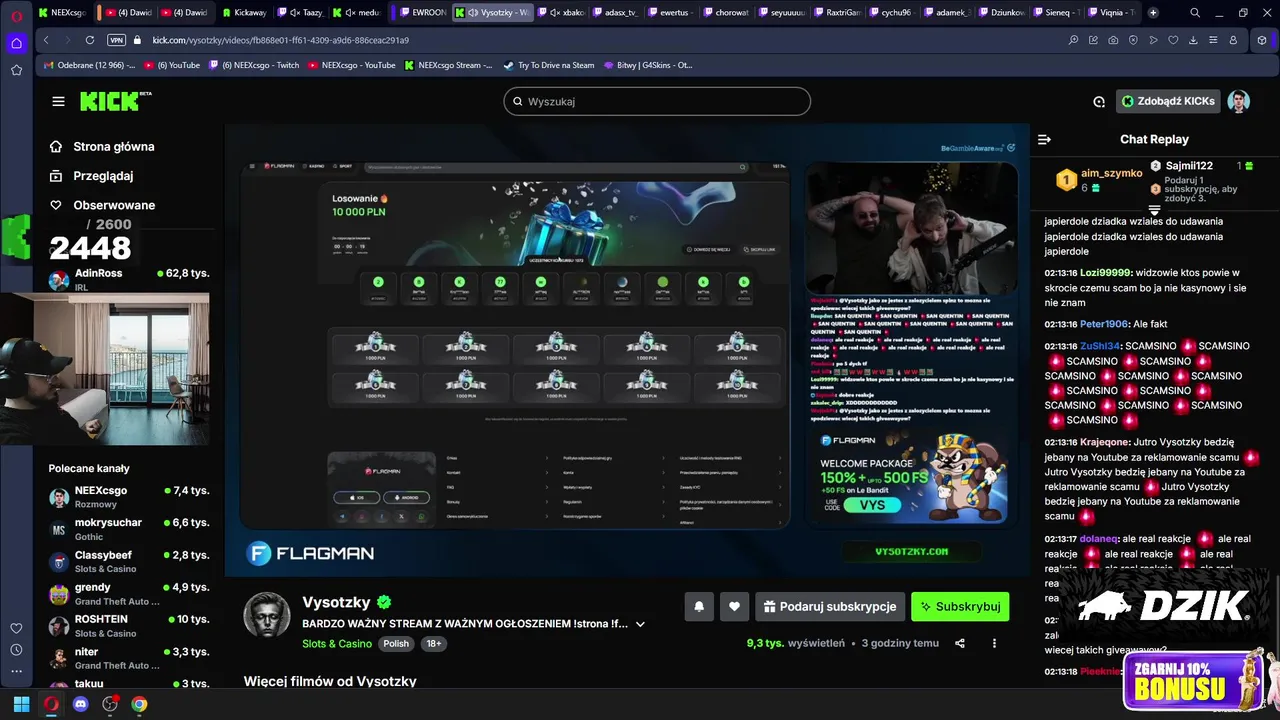Open the browser extensions cube icon
The image size is (1280, 720).
[1262, 40]
